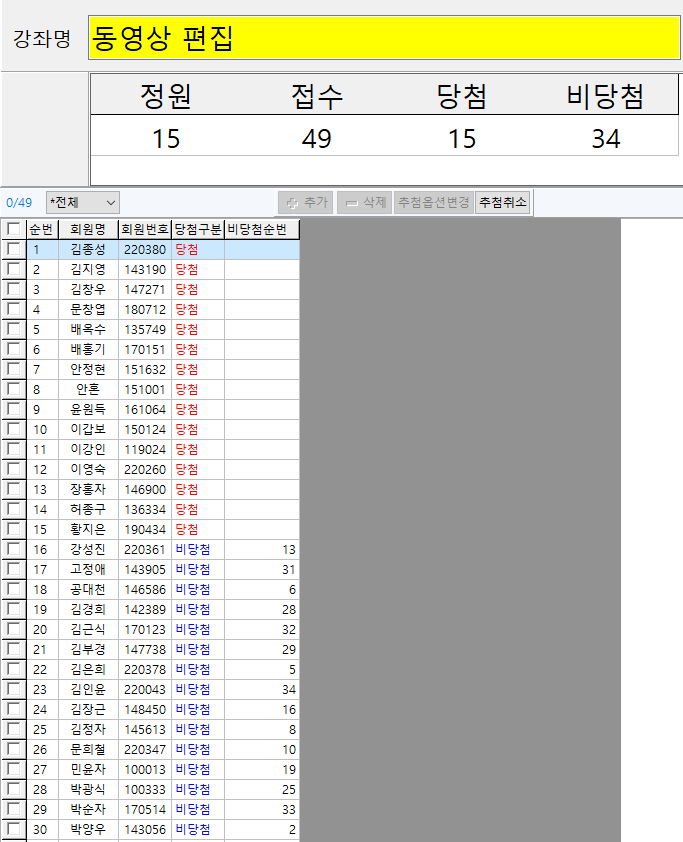Select member name 문희철
683x842 pixels.
(x=88, y=749)
